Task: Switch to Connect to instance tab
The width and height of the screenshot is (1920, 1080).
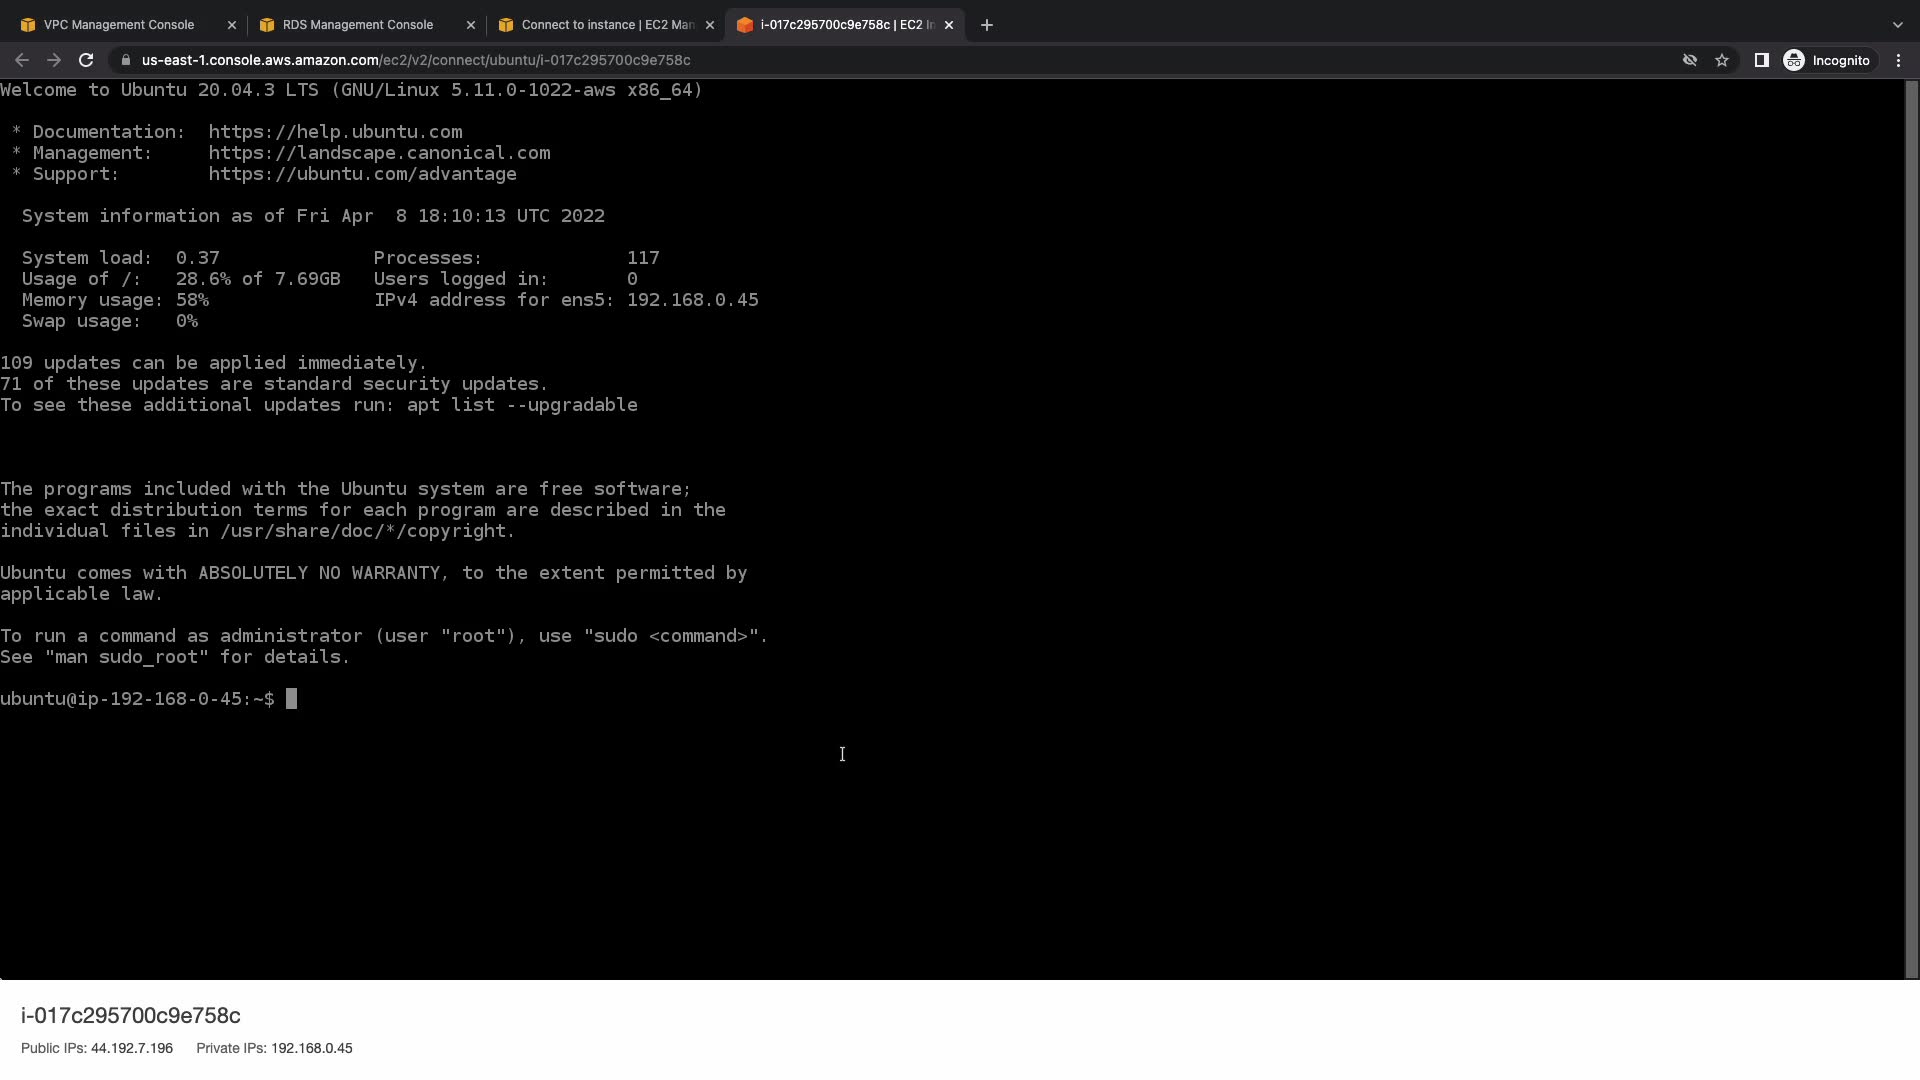Action: tap(606, 25)
